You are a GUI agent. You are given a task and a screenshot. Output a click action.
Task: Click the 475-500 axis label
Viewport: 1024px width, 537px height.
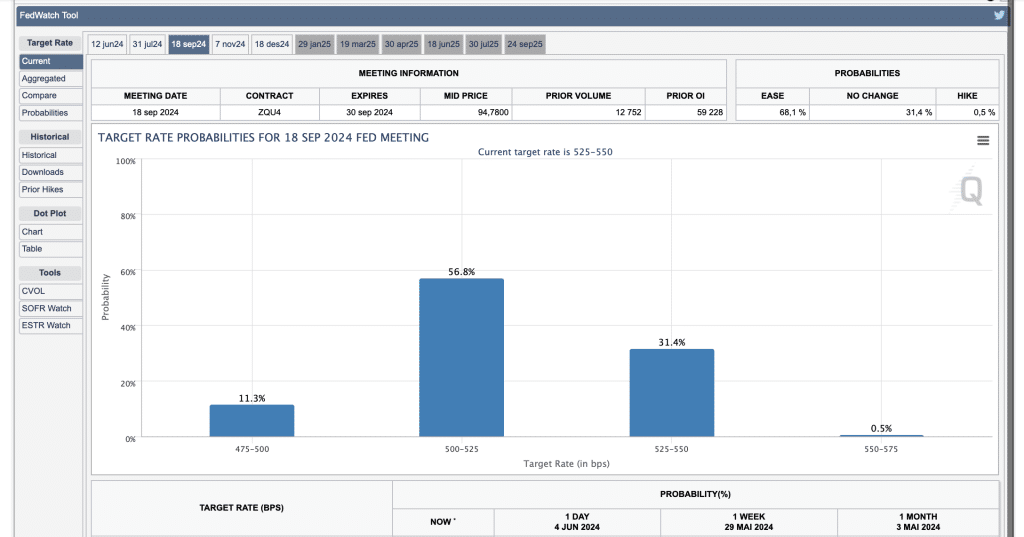(x=252, y=449)
